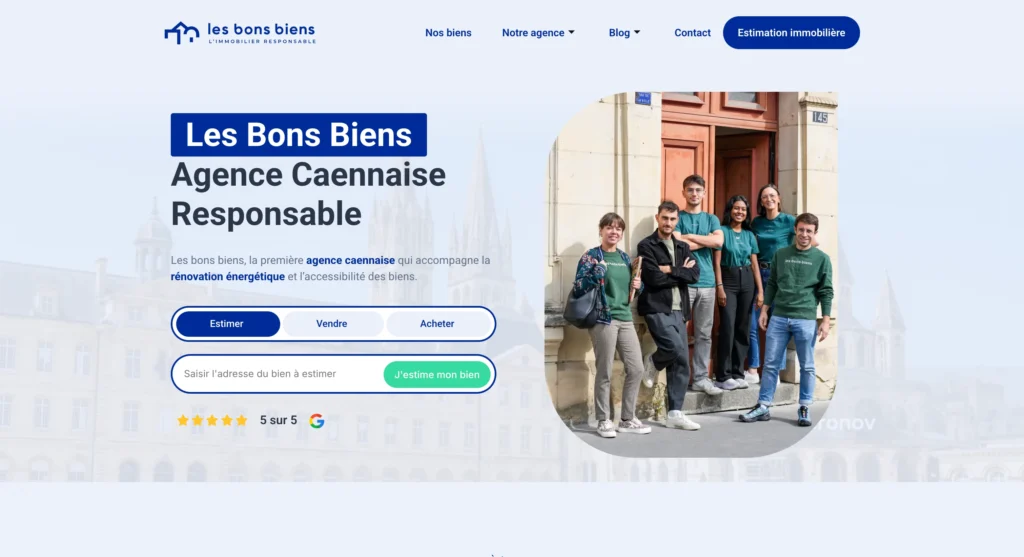Image resolution: width=1024 pixels, height=557 pixels.
Task: Focus the address input to estimate
Action: pyautogui.click(x=280, y=374)
